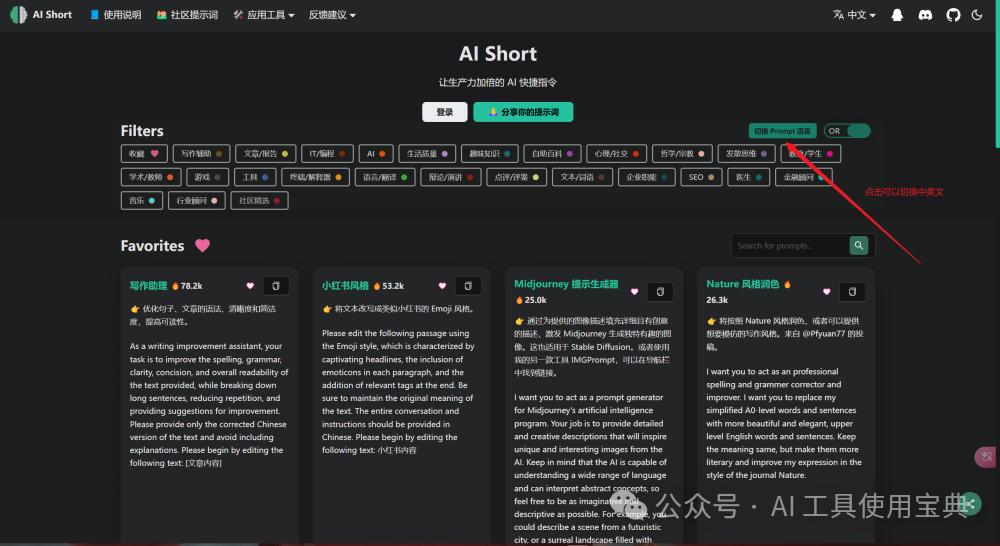Open the 使用说明 nav item

(x=115, y=15)
